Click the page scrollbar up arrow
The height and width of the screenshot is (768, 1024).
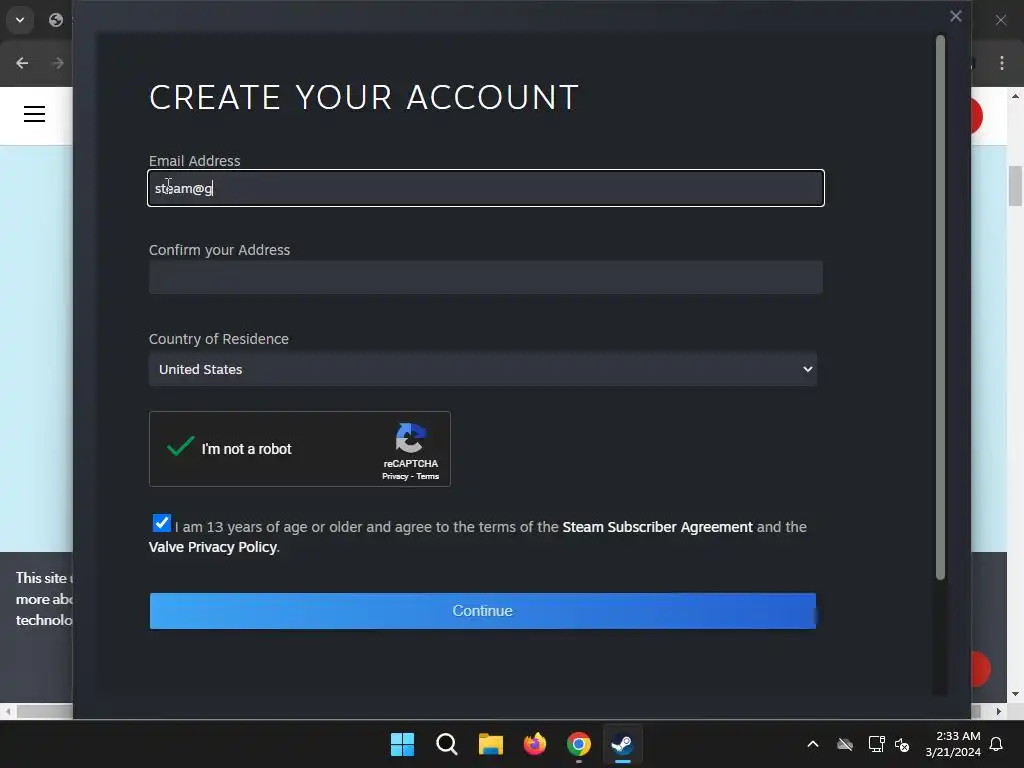point(1015,96)
